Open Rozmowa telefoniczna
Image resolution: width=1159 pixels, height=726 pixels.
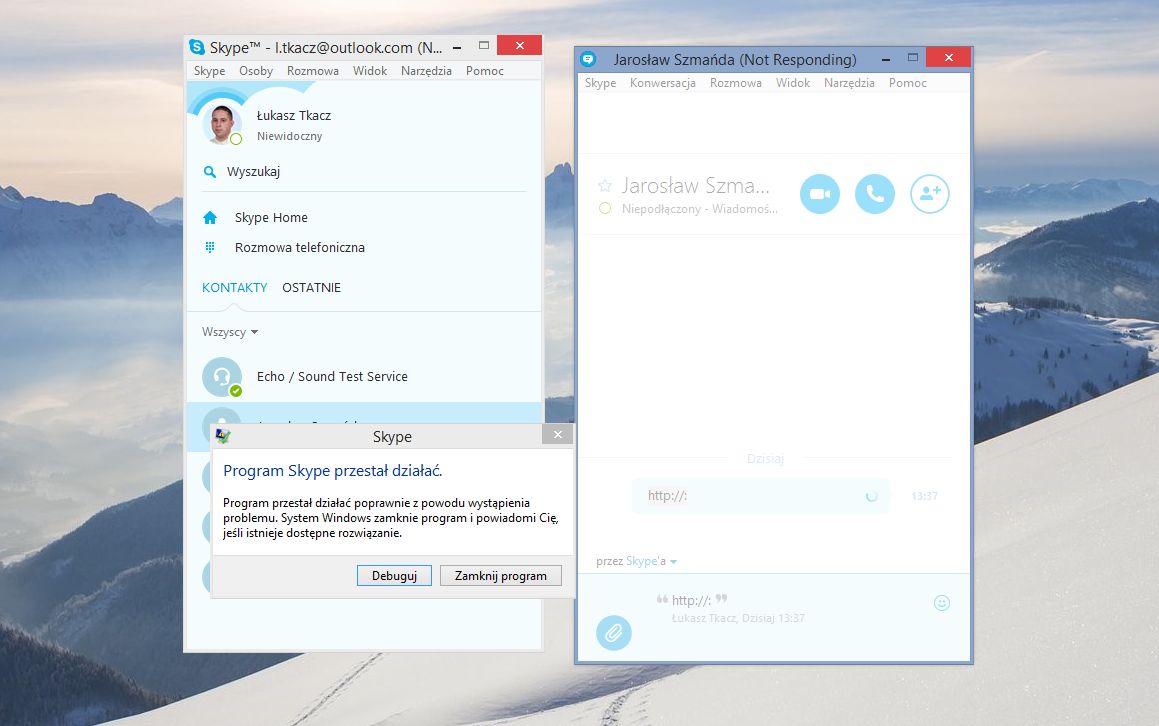299,247
